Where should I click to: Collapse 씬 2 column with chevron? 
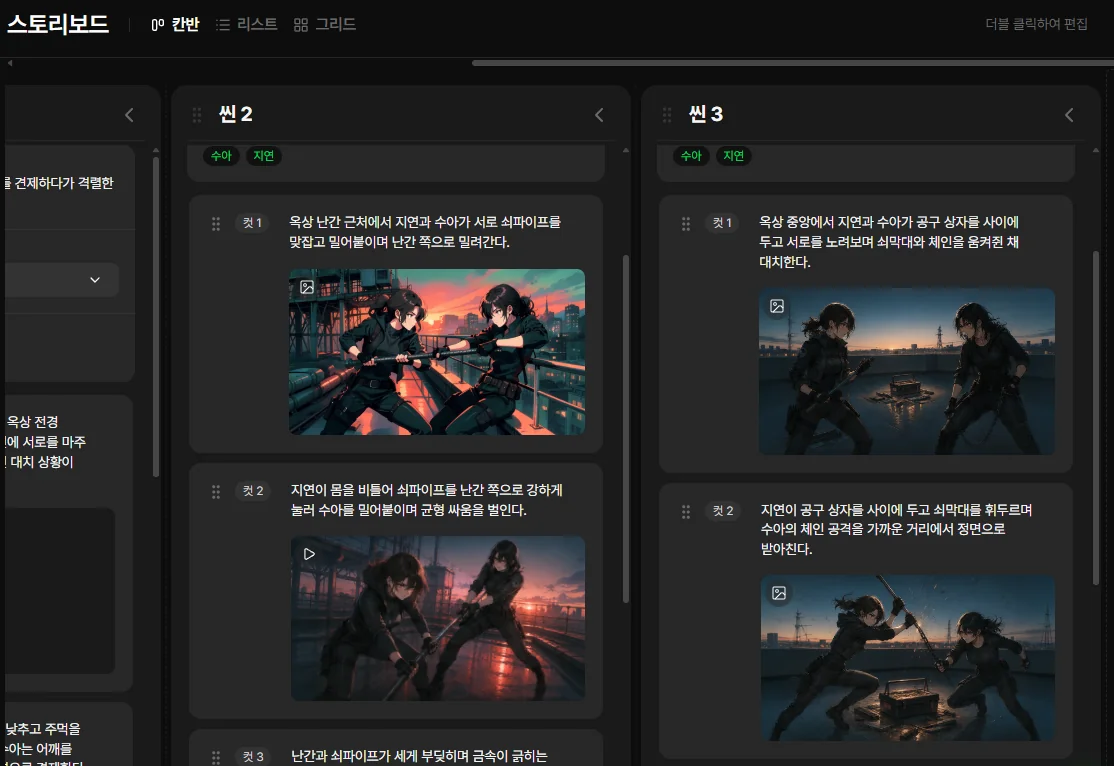click(599, 115)
